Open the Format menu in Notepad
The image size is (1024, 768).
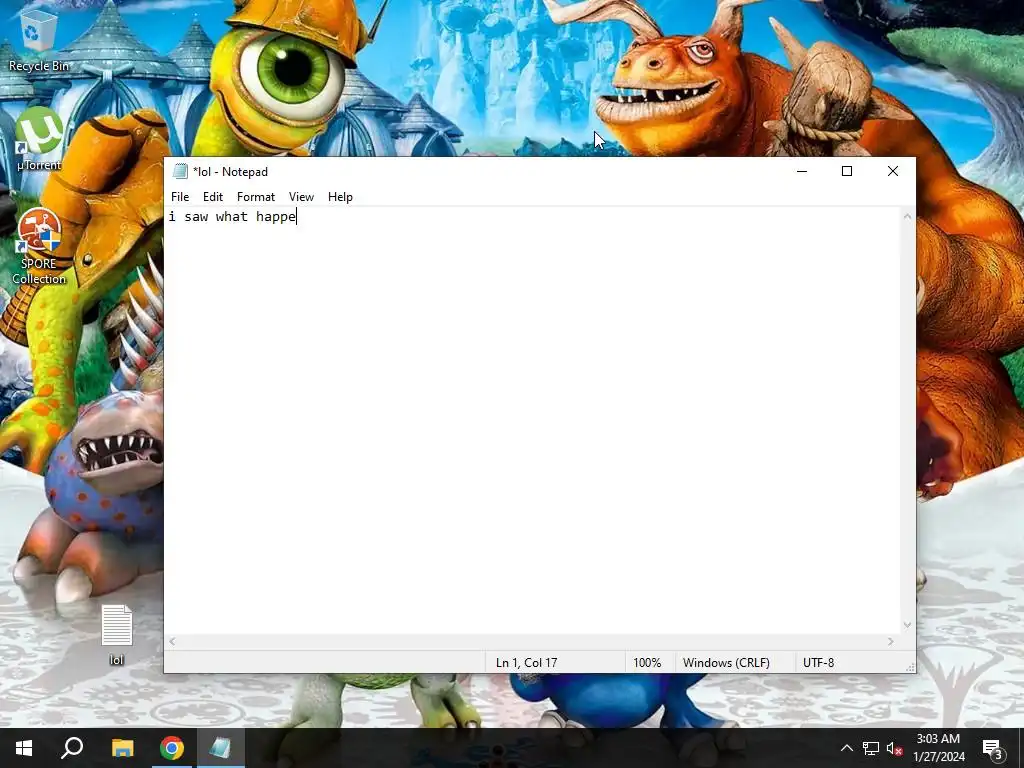255,197
